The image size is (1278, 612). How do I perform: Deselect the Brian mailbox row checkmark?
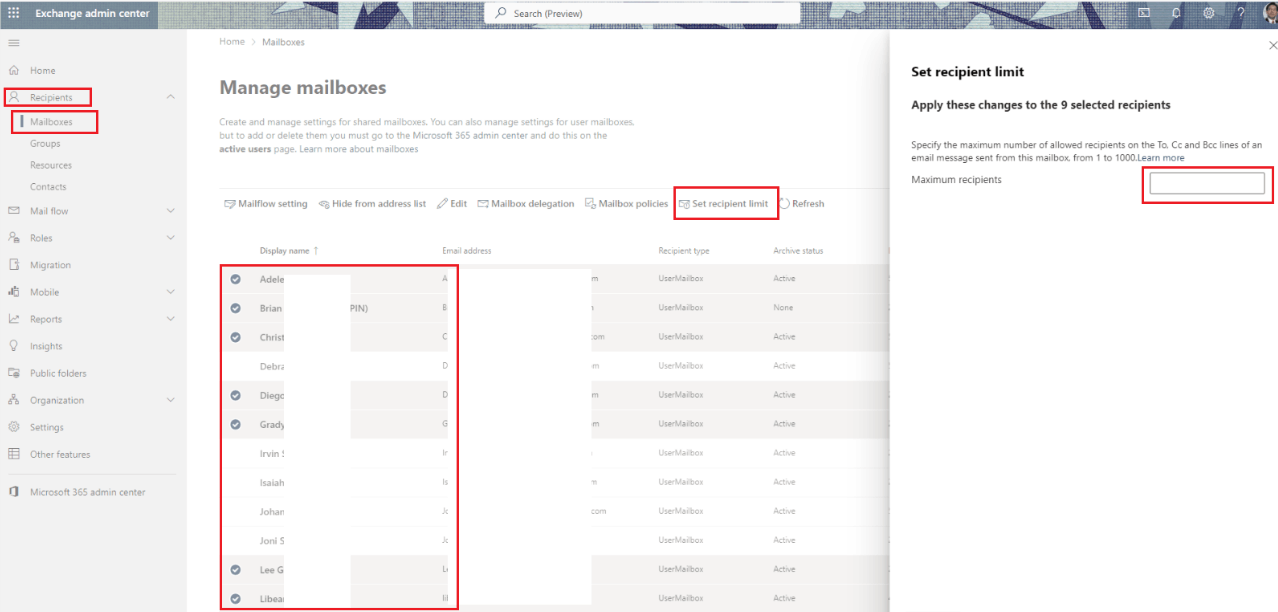(x=236, y=308)
